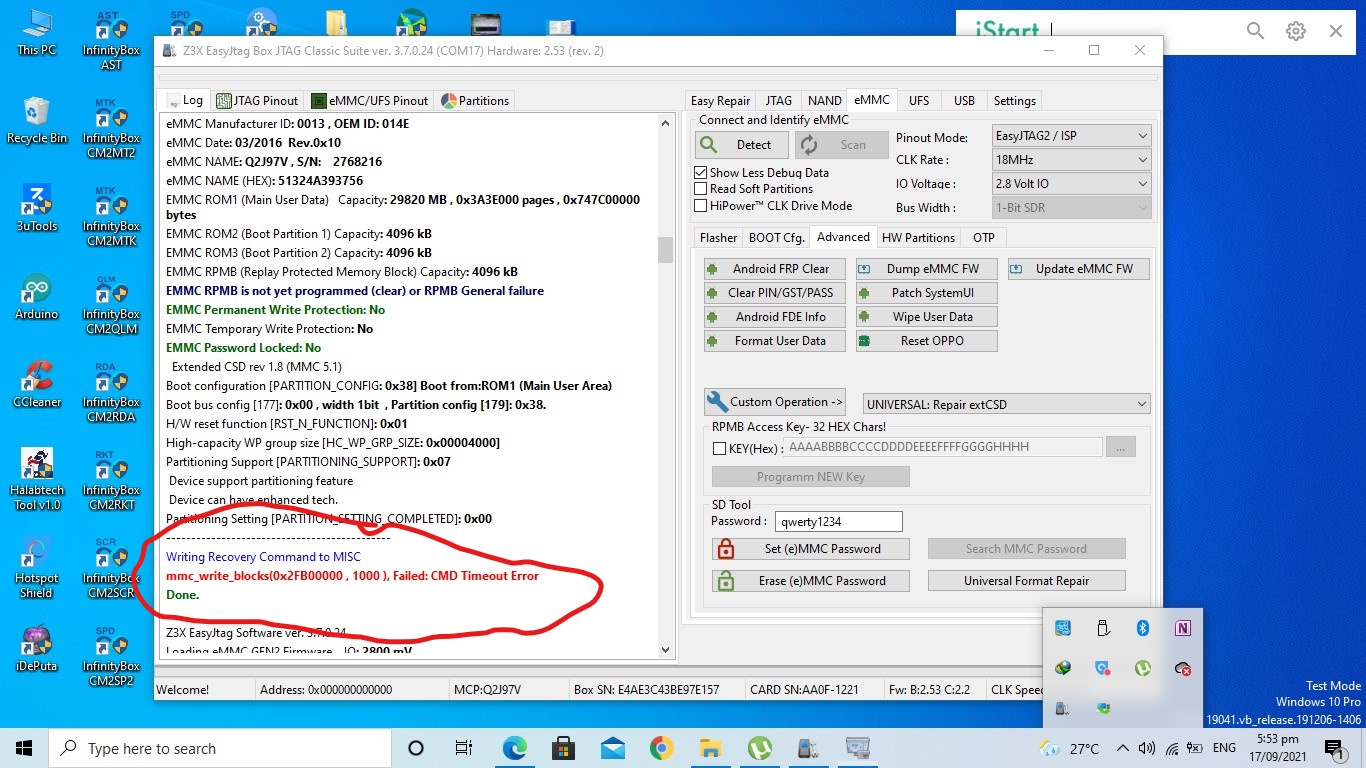
Task: Tick the KEY(Hex) checkbox
Action: (x=719, y=448)
